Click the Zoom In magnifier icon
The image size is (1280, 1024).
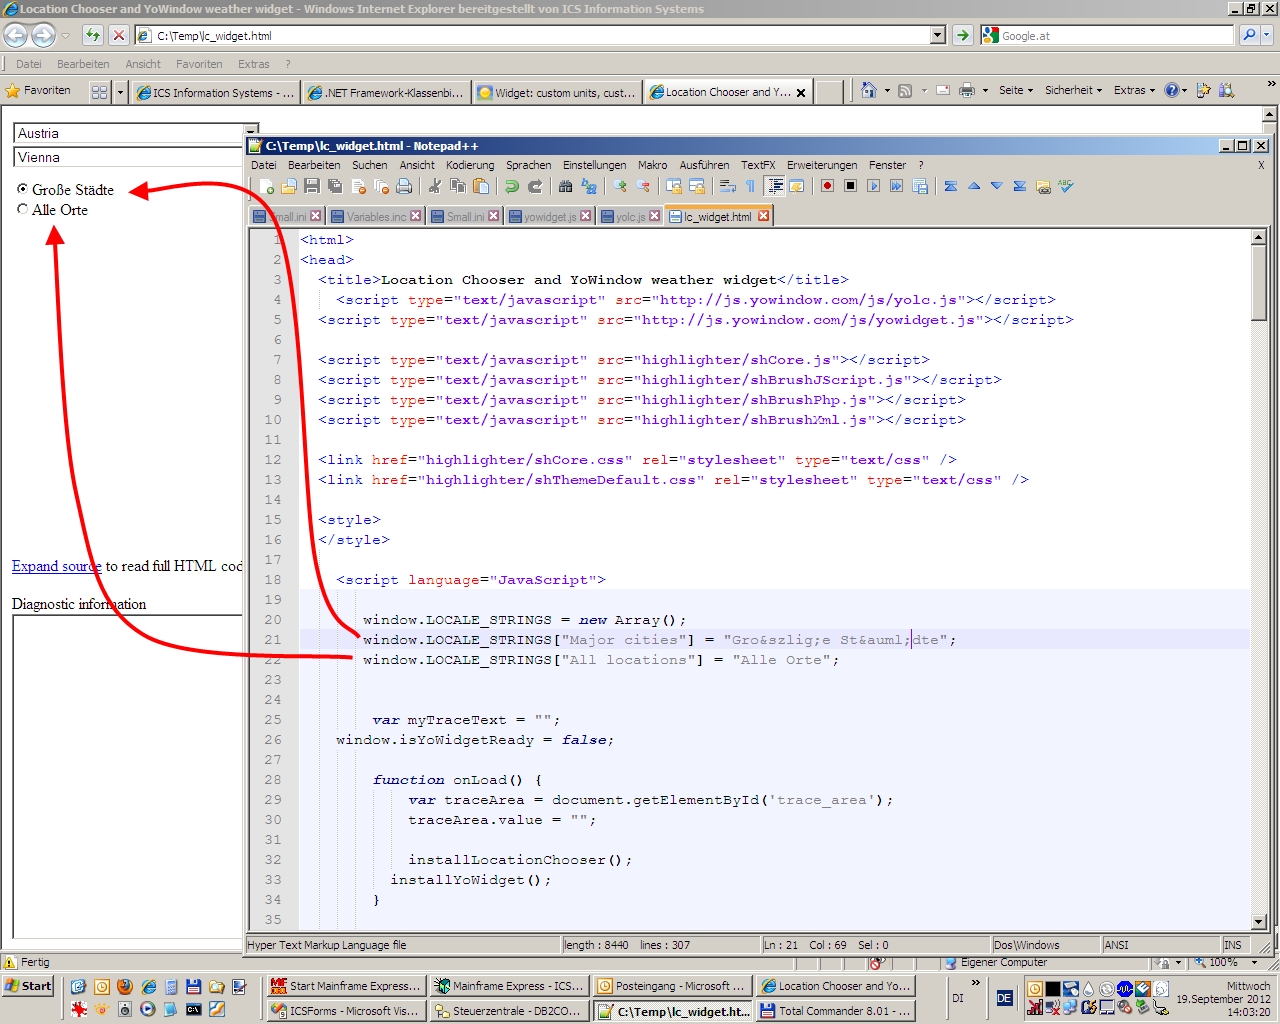click(620, 187)
